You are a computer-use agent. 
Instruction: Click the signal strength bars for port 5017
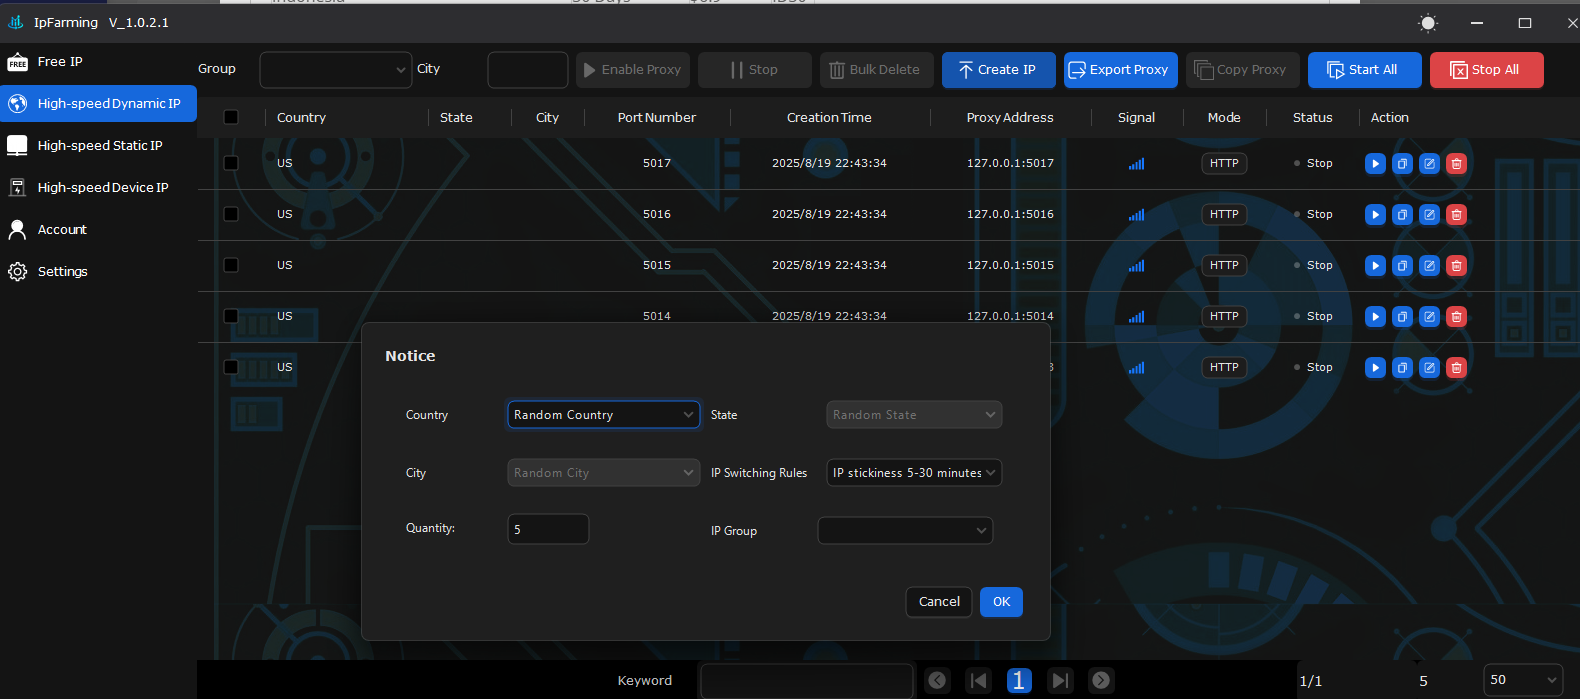tap(1136, 164)
